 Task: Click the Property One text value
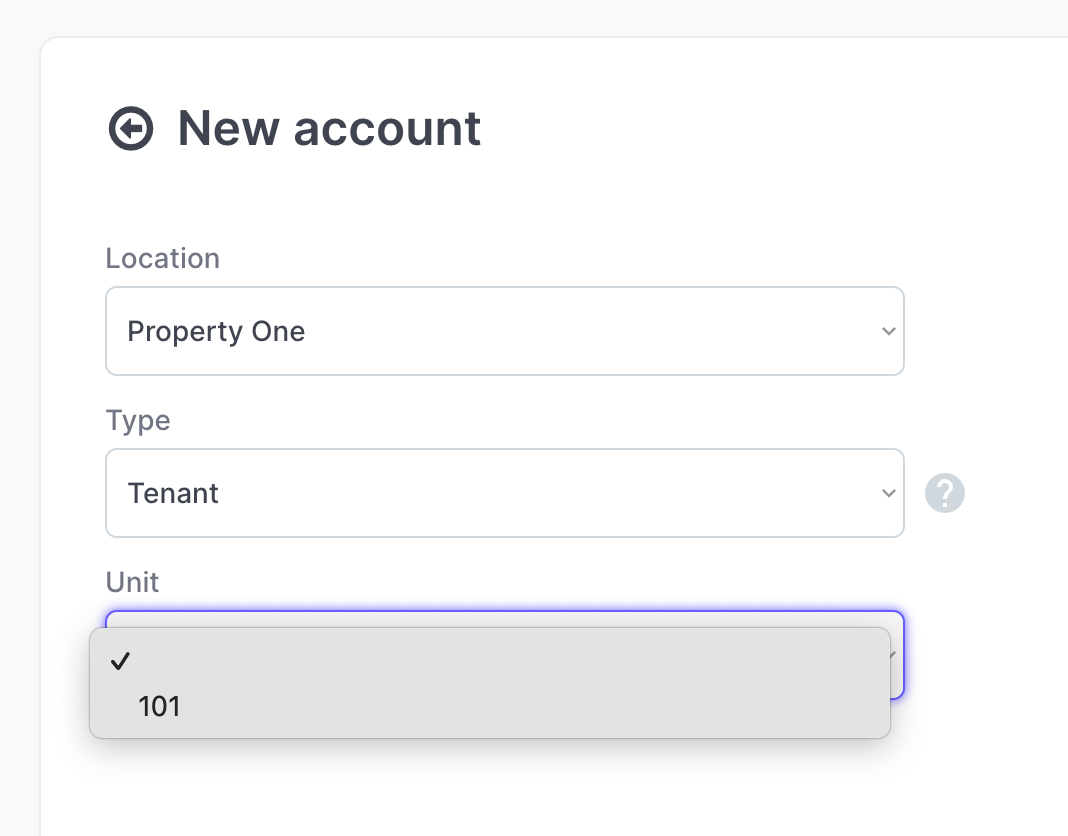(x=216, y=331)
